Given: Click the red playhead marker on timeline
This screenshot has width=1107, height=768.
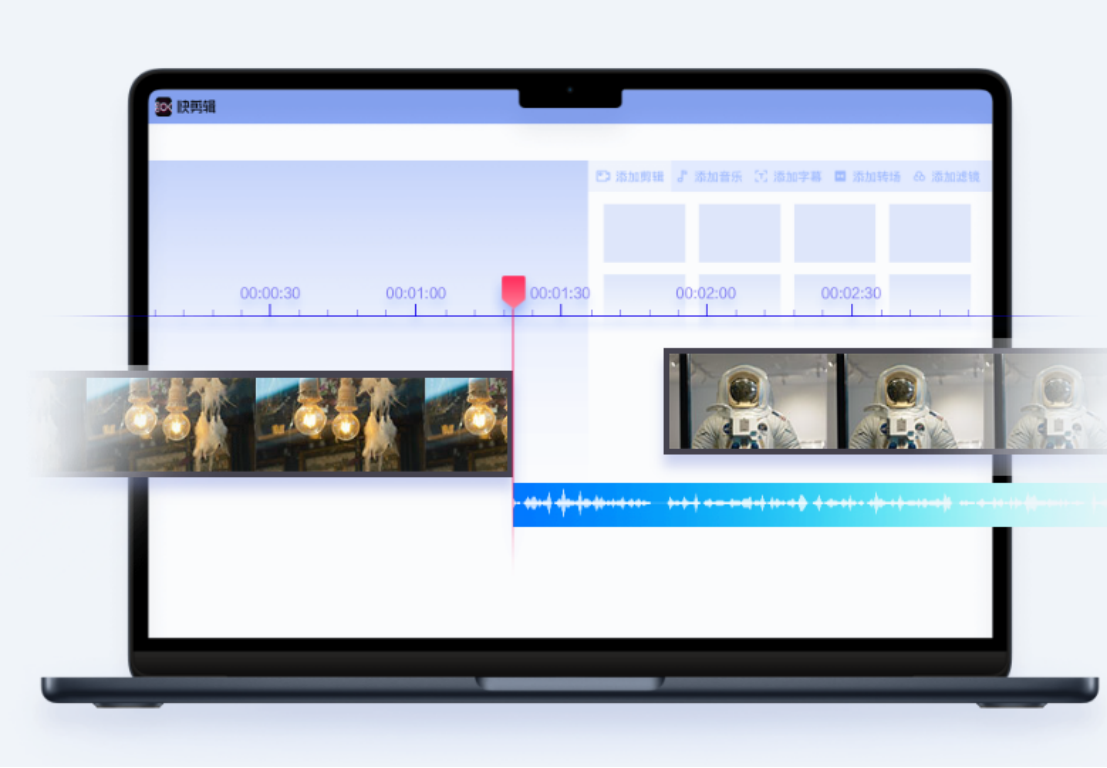Looking at the screenshot, I should click(513, 290).
